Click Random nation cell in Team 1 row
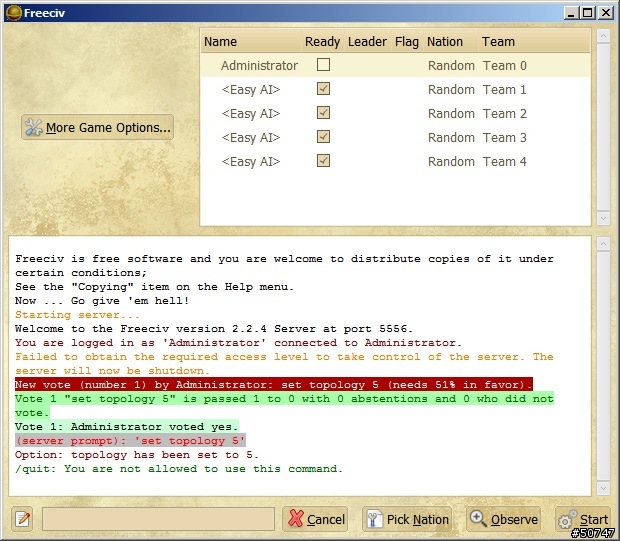Viewport: 620px width, 541px height. point(451,90)
